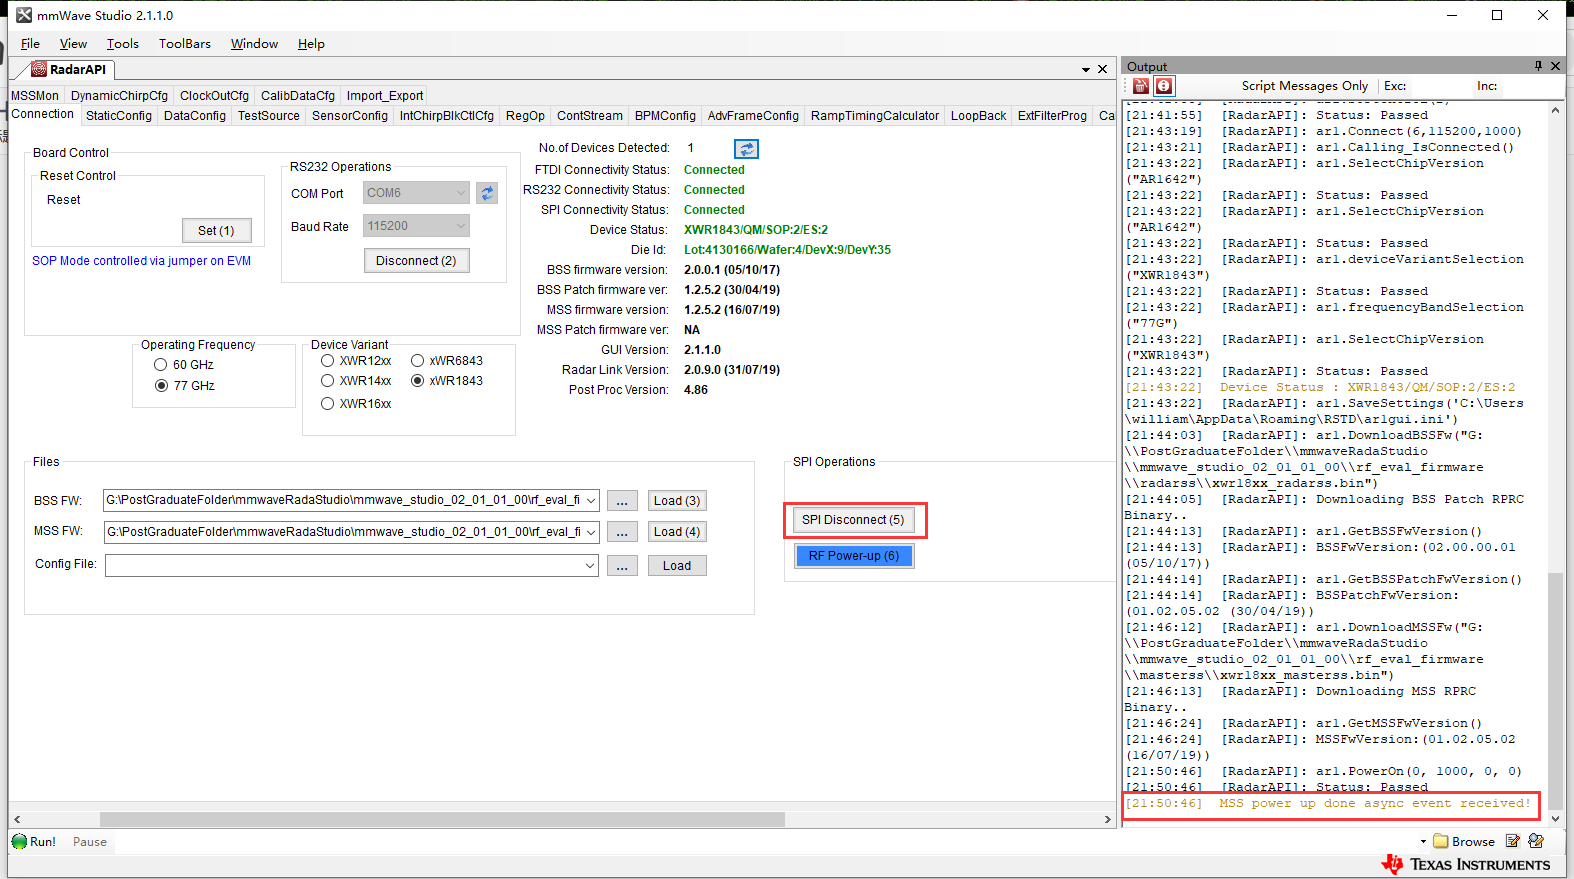Open the ToolBars menu
The width and height of the screenshot is (1574, 879).
tap(185, 43)
